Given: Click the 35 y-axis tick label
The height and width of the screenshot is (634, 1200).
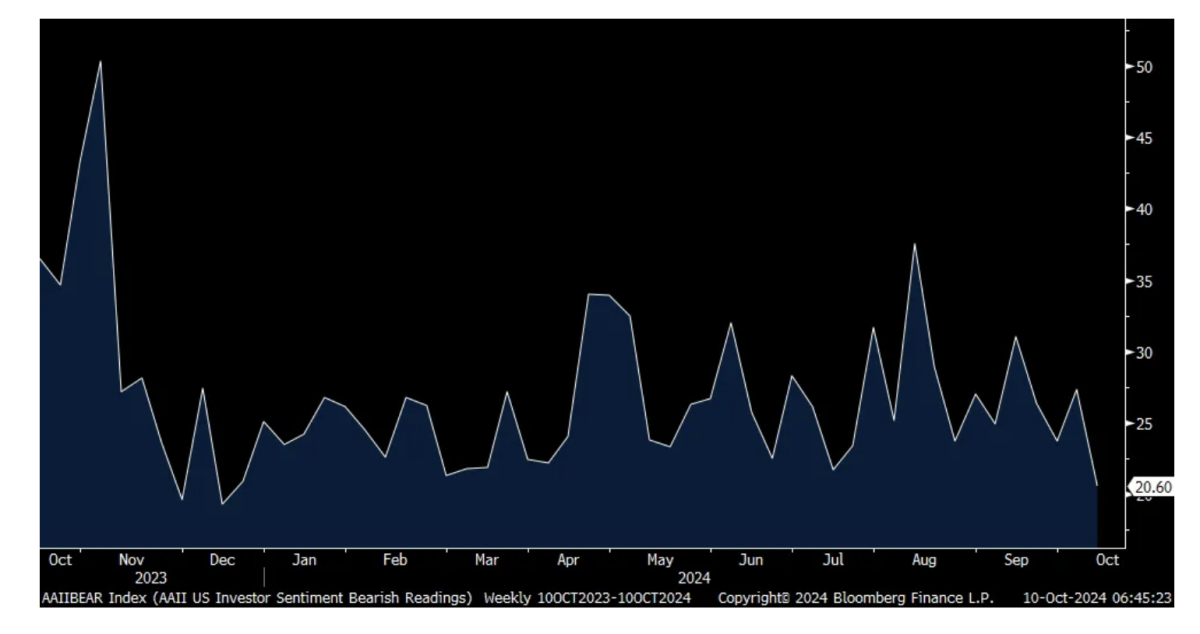Looking at the screenshot, I should (x=1143, y=282).
